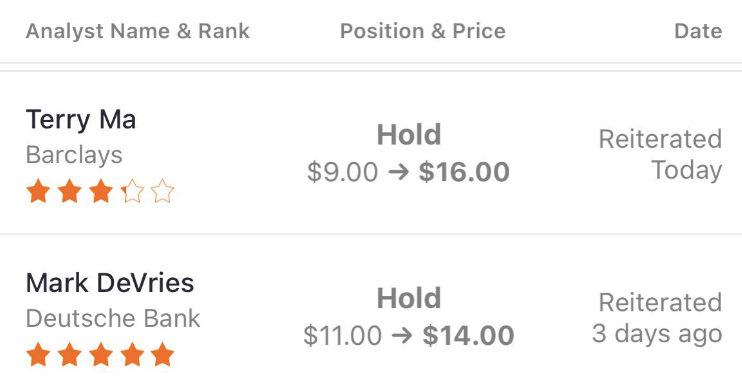Select the Deutsche Bank firm name
This screenshot has width=742, height=390.
tap(113, 318)
